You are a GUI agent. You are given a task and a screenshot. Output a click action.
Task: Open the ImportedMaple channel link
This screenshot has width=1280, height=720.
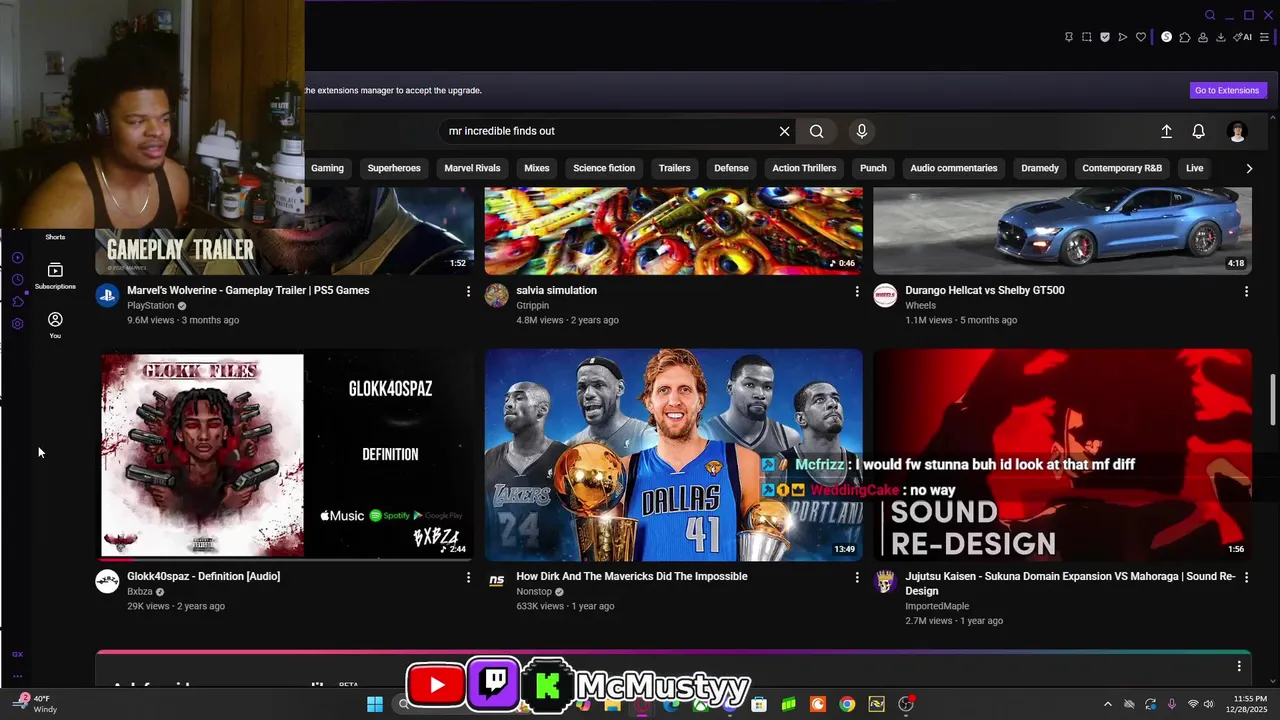click(x=937, y=606)
